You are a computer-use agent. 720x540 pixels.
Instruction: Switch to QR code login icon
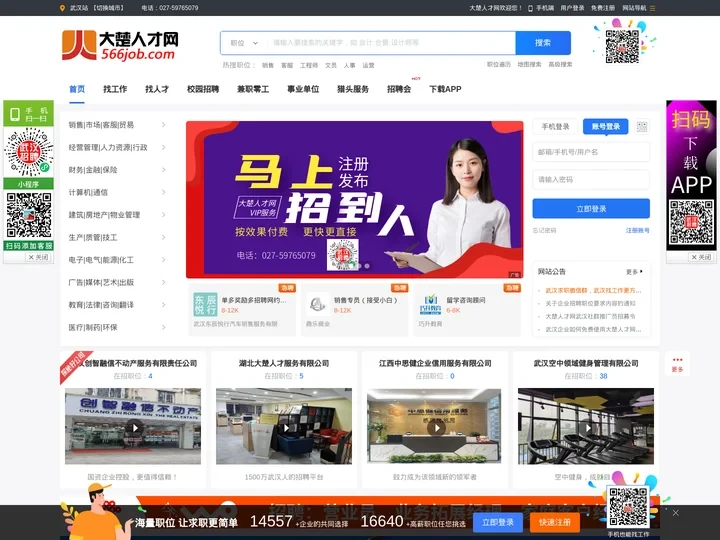(642, 126)
